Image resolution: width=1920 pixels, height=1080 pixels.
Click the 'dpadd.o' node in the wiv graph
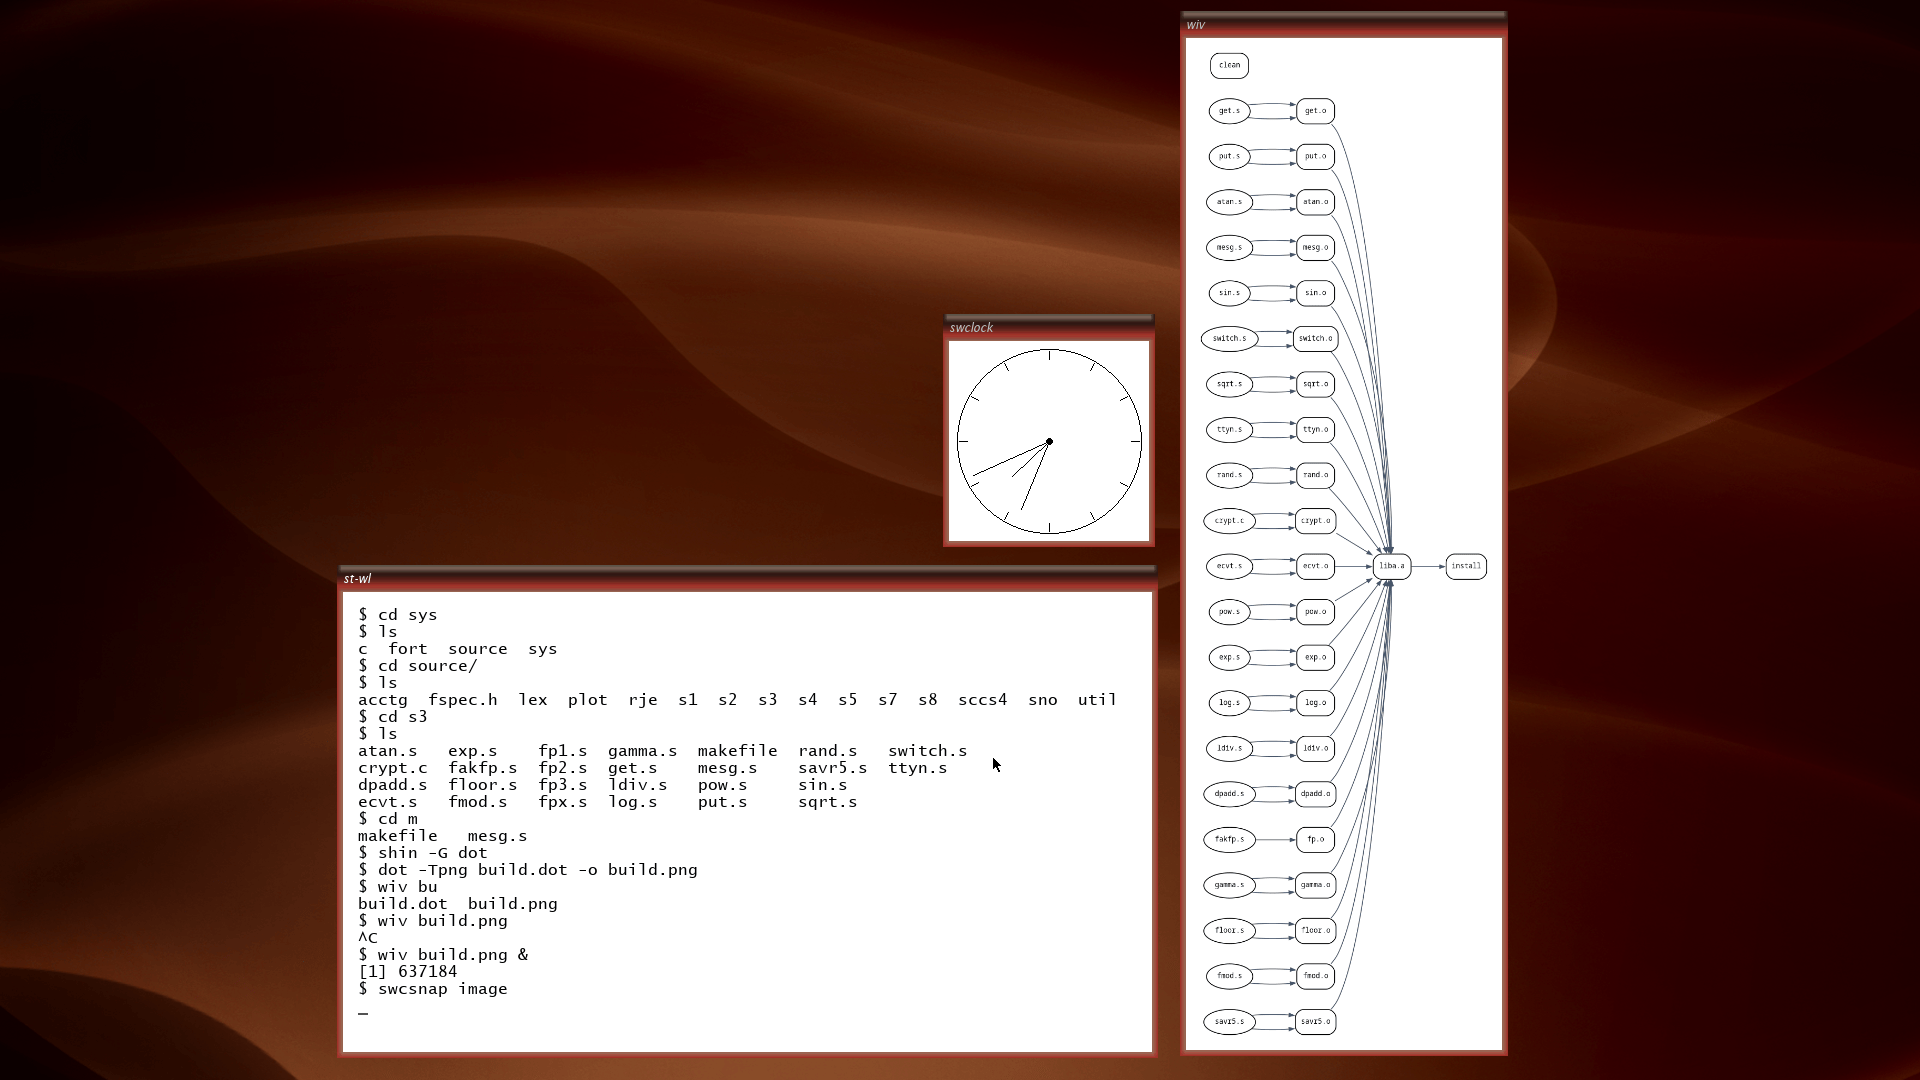(1315, 794)
